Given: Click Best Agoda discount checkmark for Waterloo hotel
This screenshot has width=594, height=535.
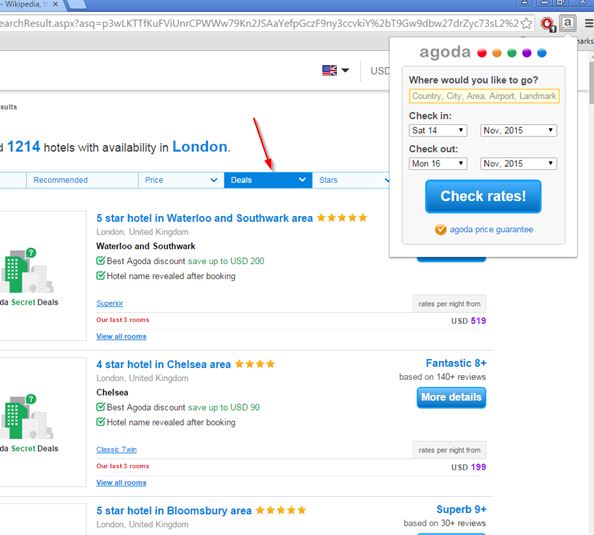Looking at the screenshot, I should pos(100,261).
